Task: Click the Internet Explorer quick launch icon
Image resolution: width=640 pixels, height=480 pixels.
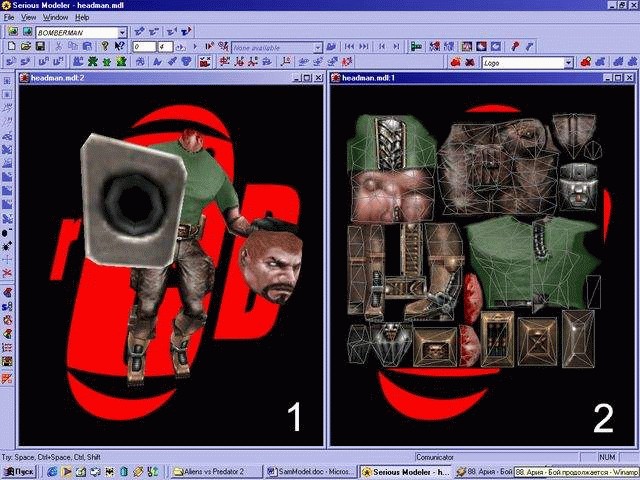Action: [x=52, y=472]
